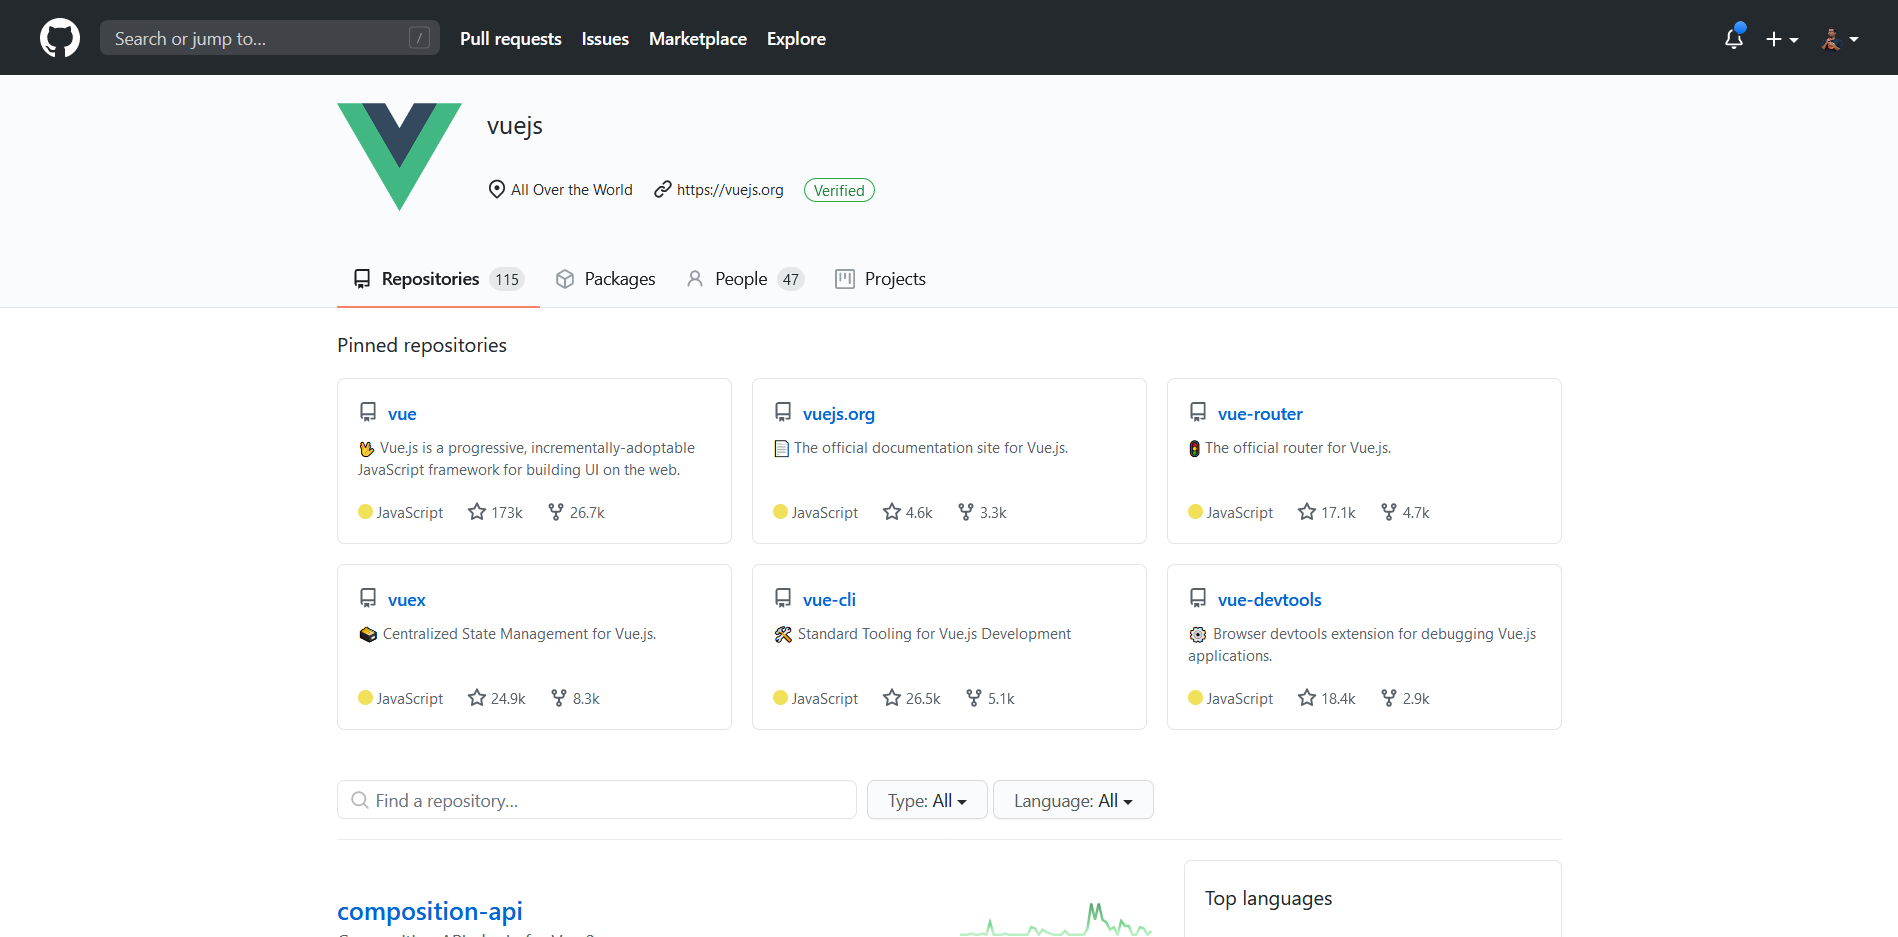Image resolution: width=1898 pixels, height=937 pixels.
Task: Focus the Search or jump to field
Action: tap(270, 38)
